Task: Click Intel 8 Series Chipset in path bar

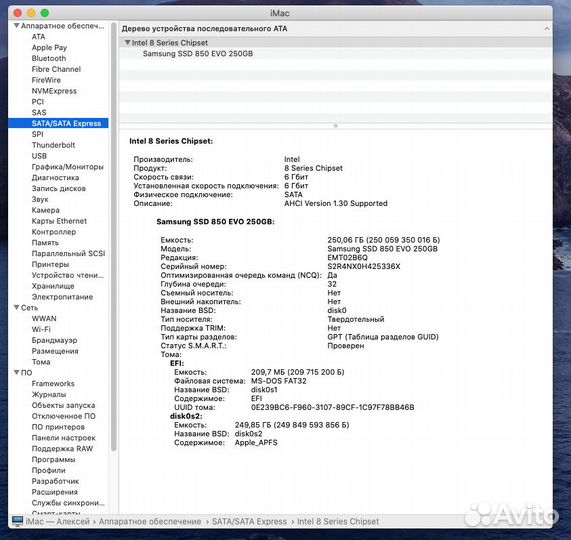Action: [x=338, y=521]
